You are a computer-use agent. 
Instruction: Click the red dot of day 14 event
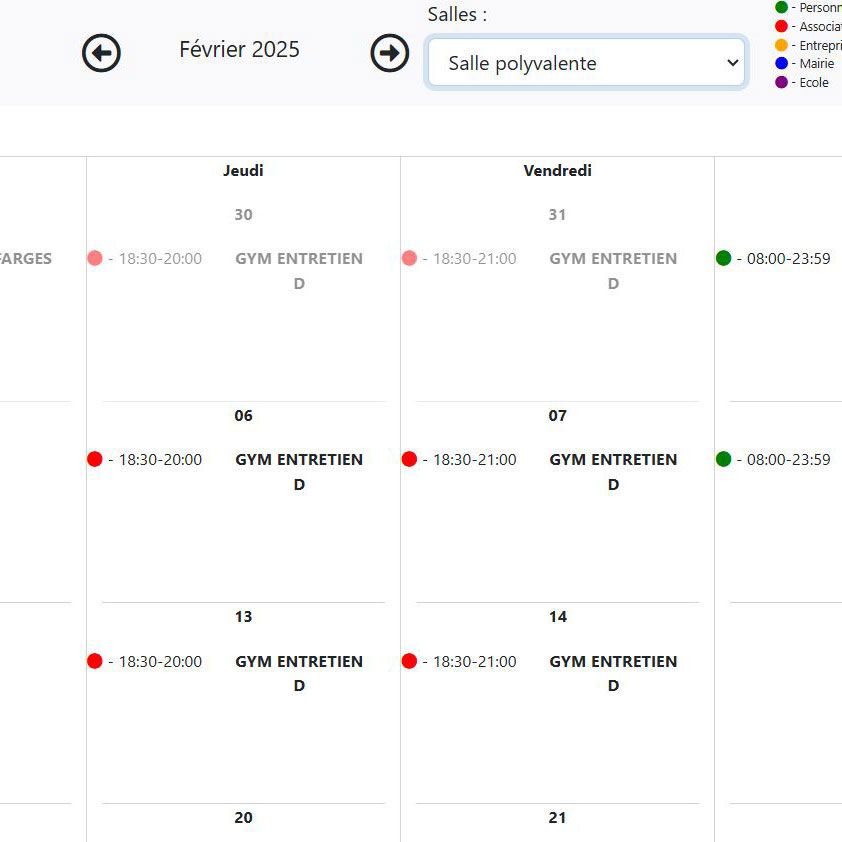click(409, 661)
